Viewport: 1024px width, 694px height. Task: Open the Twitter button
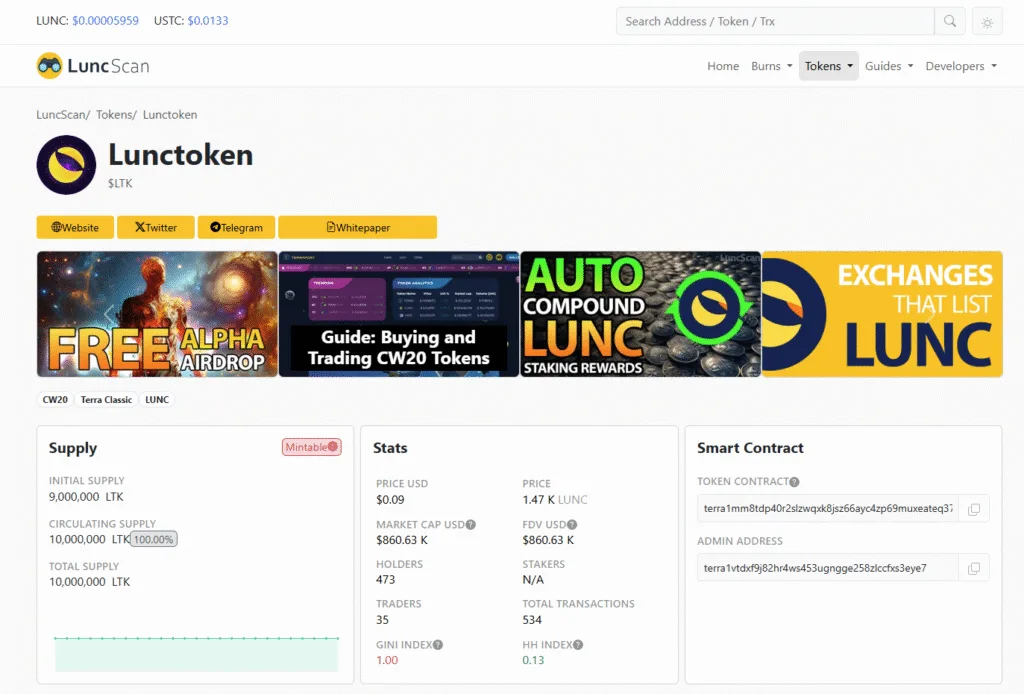pyautogui.click(x=155, y=227)
